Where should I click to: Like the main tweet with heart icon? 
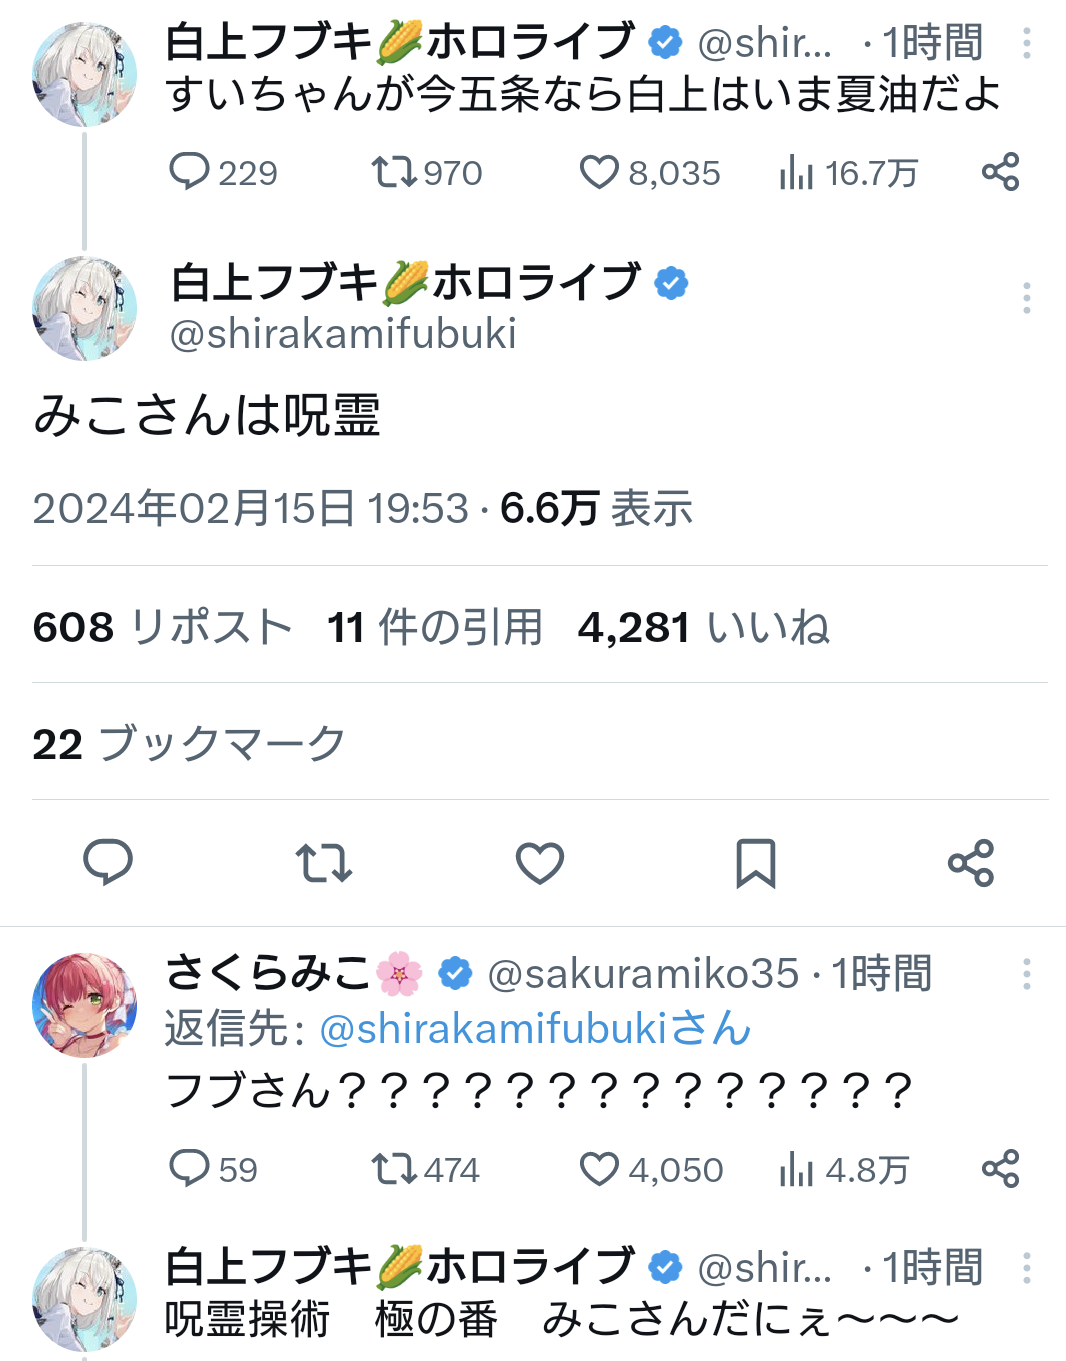click(540, 863)
